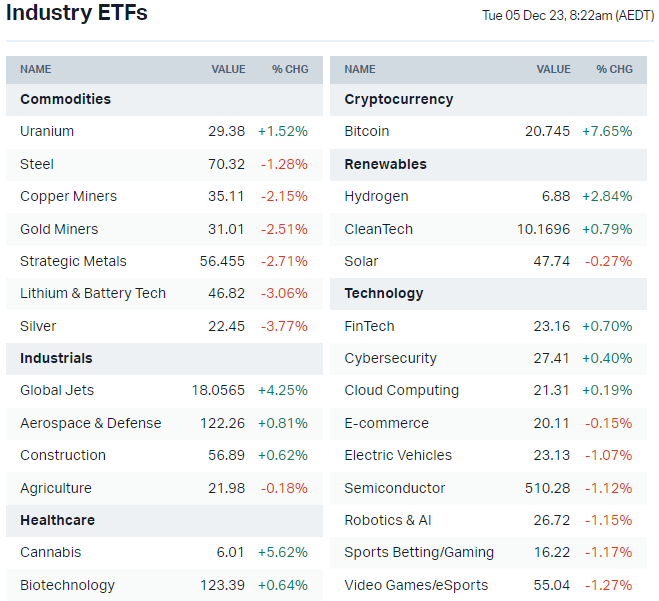Open the Cybersecurity ETF entry
This screenshot has height=601, width=659.
click(390, 358)
